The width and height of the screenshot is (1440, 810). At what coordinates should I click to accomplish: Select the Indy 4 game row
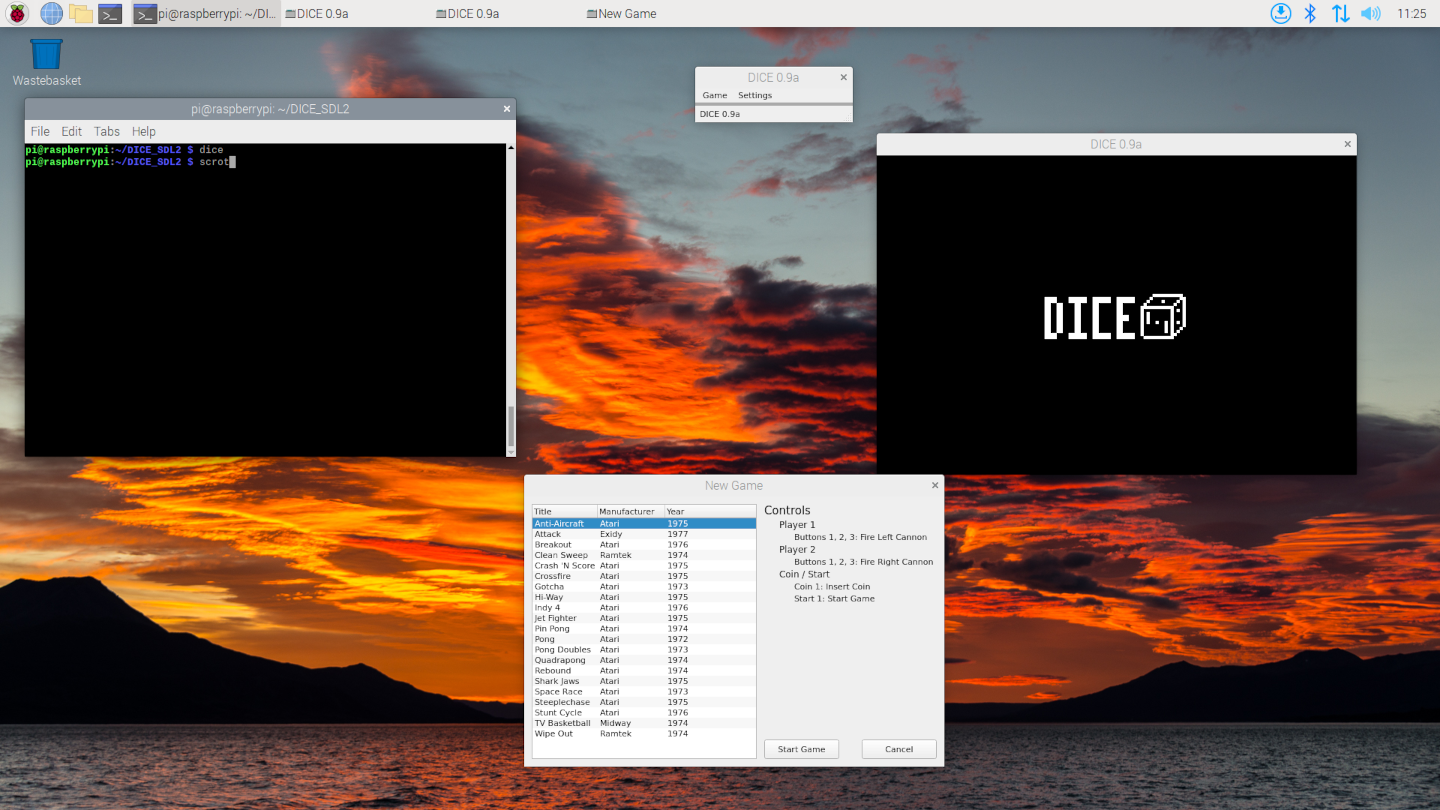[x=644, y=607]
